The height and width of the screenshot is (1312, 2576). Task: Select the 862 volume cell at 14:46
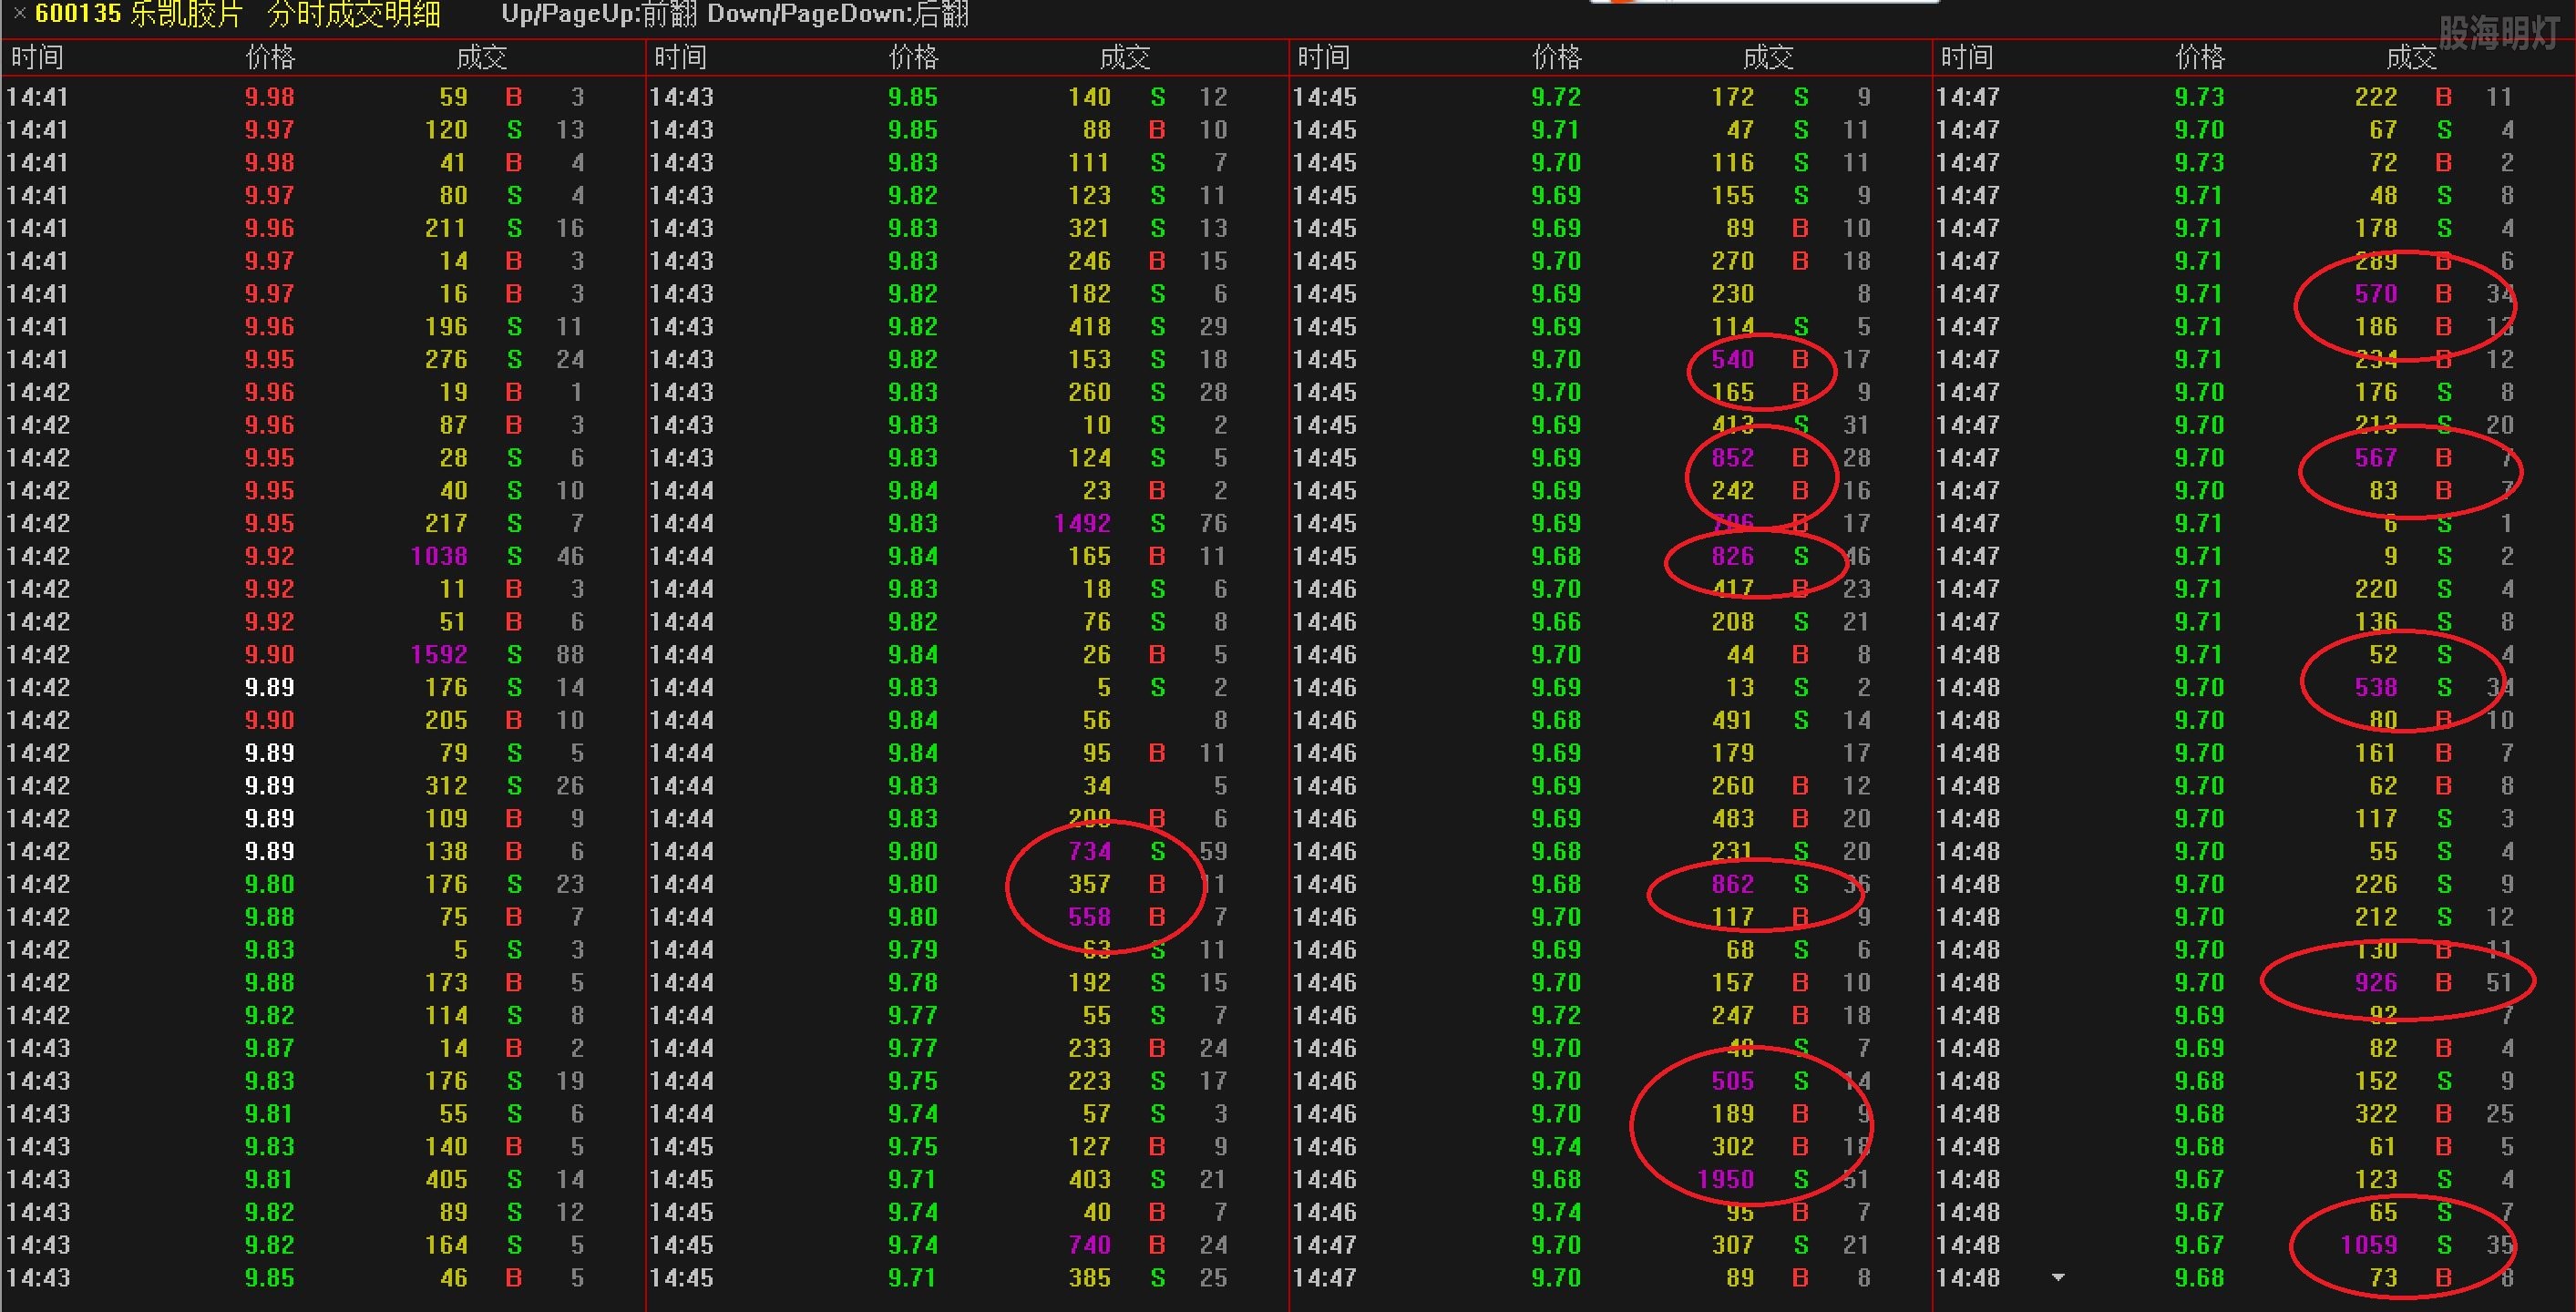(1733, 884)
